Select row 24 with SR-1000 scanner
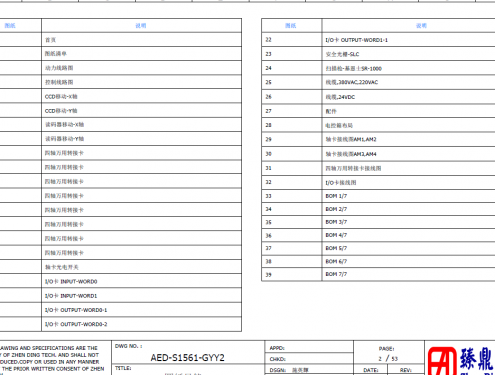Viewport: 495px width, 375px height. 378,68
